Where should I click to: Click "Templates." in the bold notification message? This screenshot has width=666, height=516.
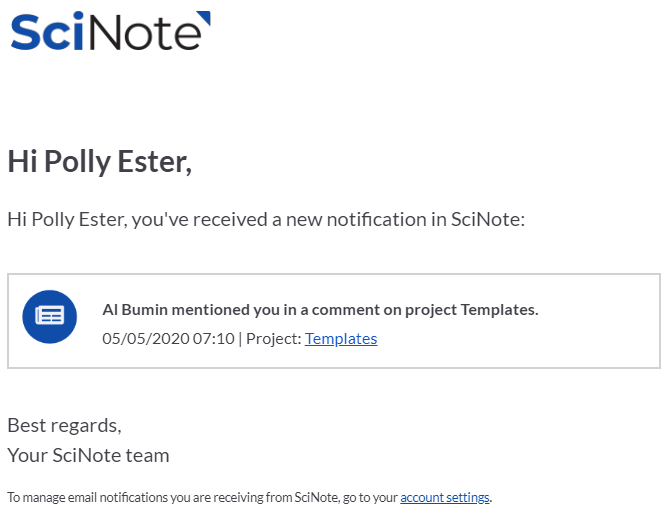[501, 309]
